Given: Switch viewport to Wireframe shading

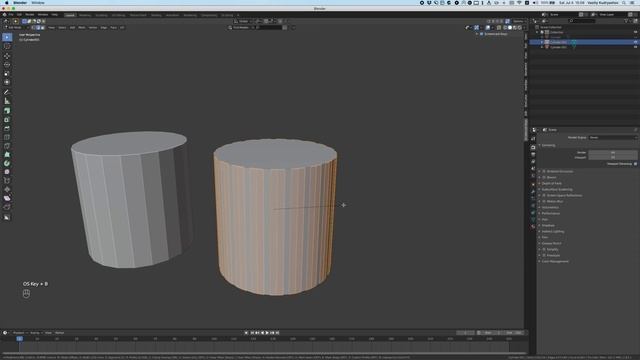Looking at the screenshot, I should pos(505,27).
